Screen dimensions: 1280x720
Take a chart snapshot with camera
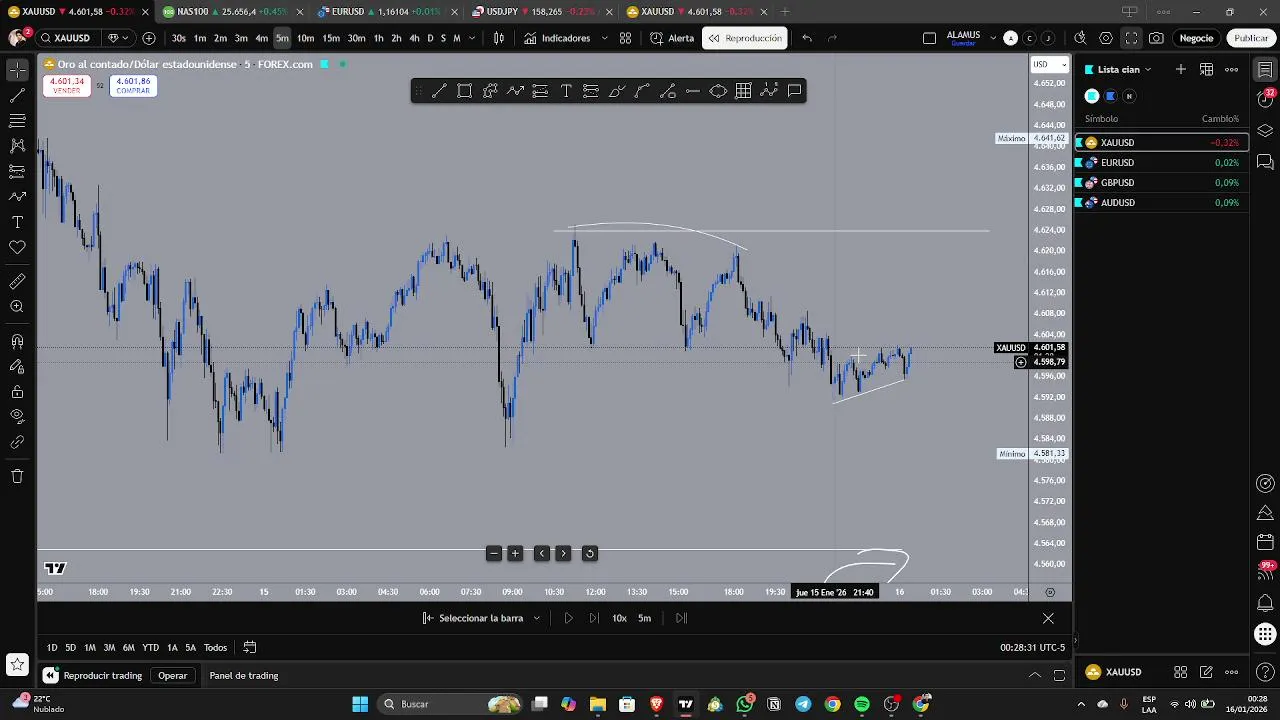pos(1156,38)
